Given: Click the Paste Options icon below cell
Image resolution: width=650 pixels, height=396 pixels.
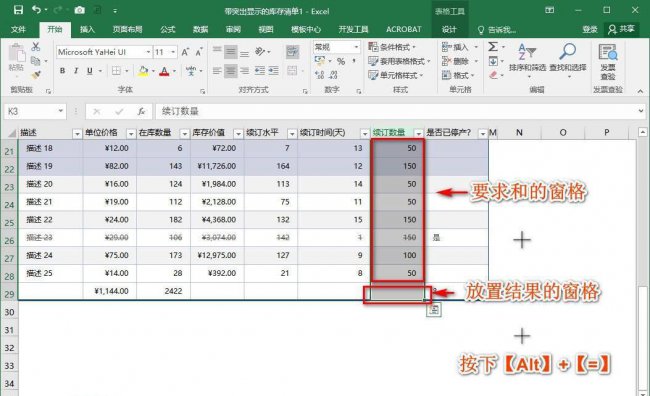Looking at the screenshot, I should tap(434, 309).
